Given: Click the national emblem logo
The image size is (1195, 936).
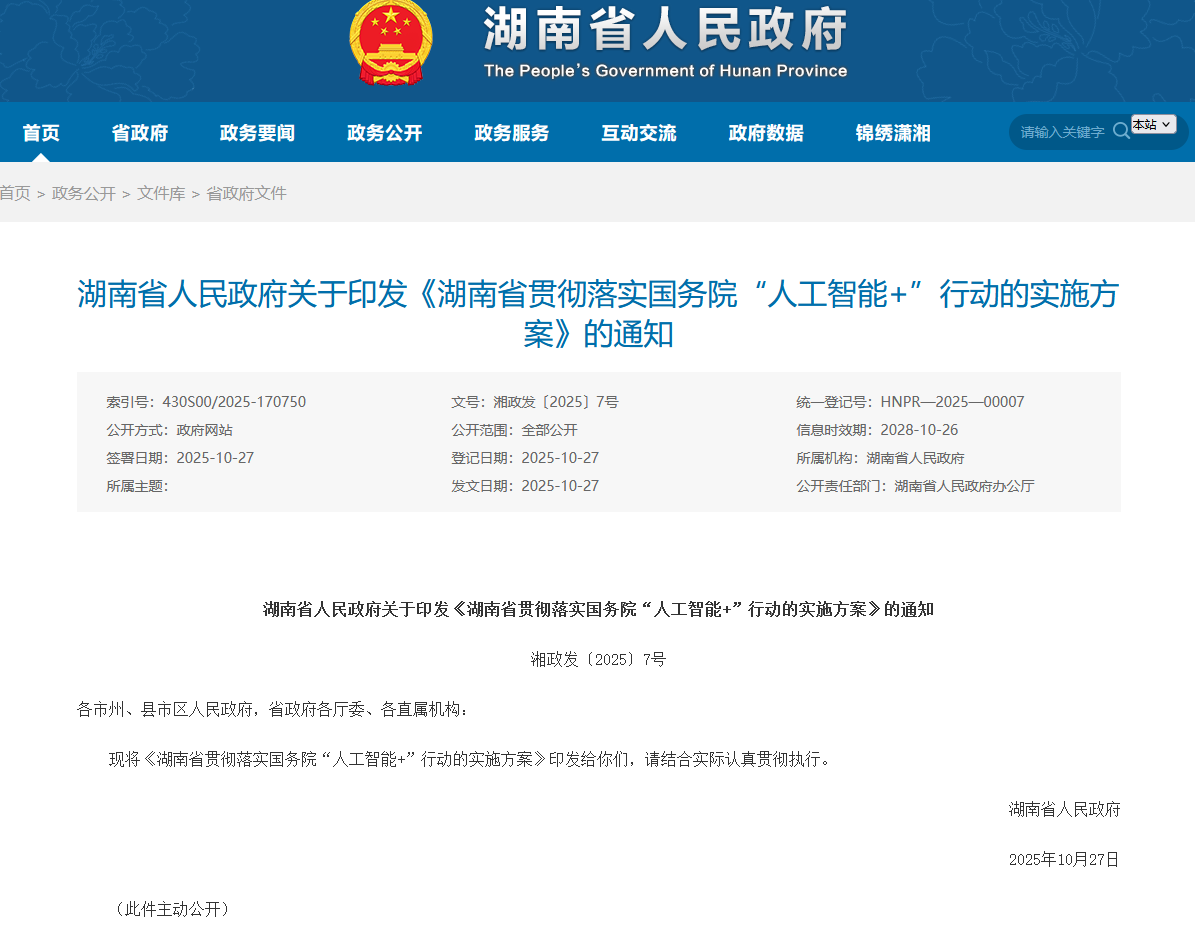Looking at the screenshot, I should click(389, 44).
